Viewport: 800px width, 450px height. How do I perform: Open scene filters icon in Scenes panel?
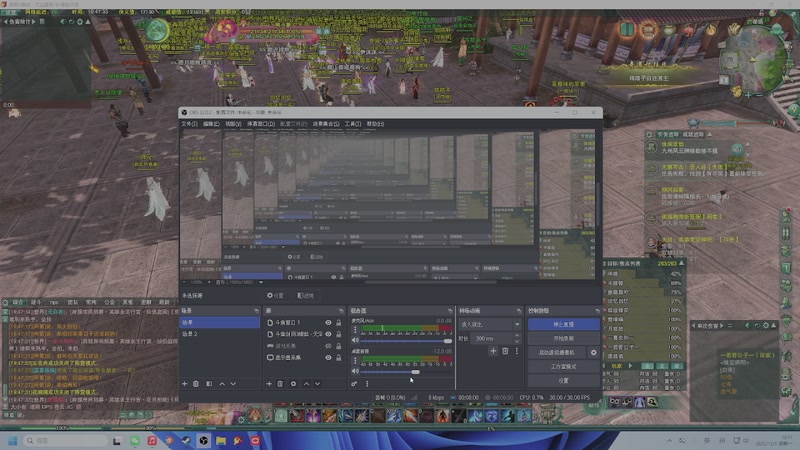click(209, 384)
